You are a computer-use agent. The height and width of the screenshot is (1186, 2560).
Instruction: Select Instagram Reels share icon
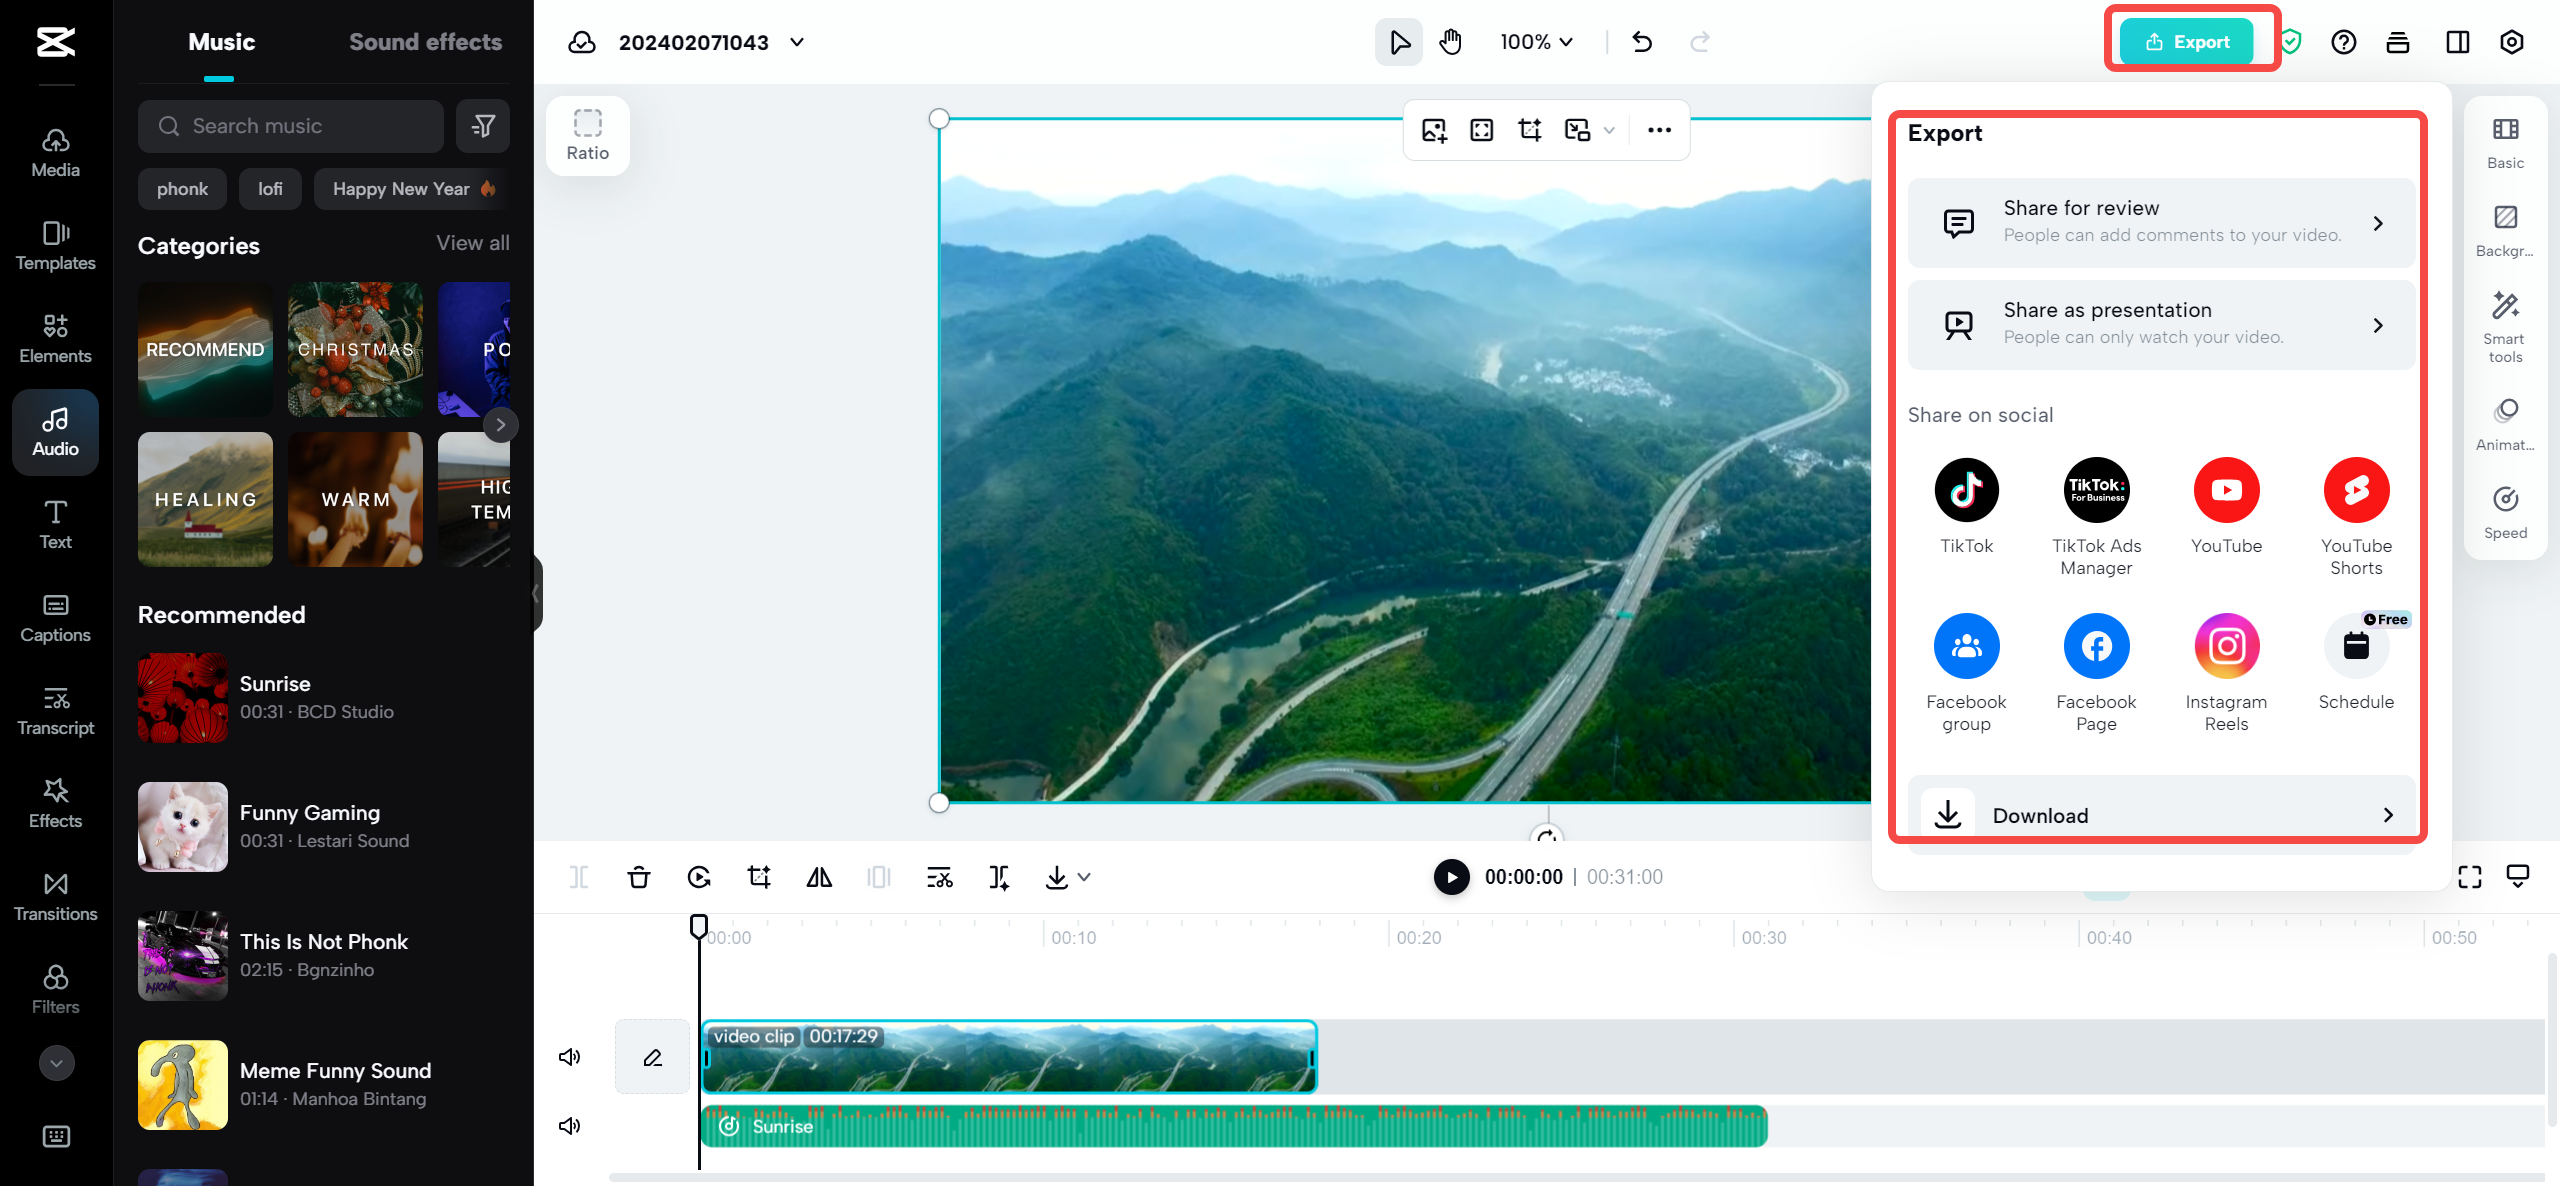point(2226,646)
